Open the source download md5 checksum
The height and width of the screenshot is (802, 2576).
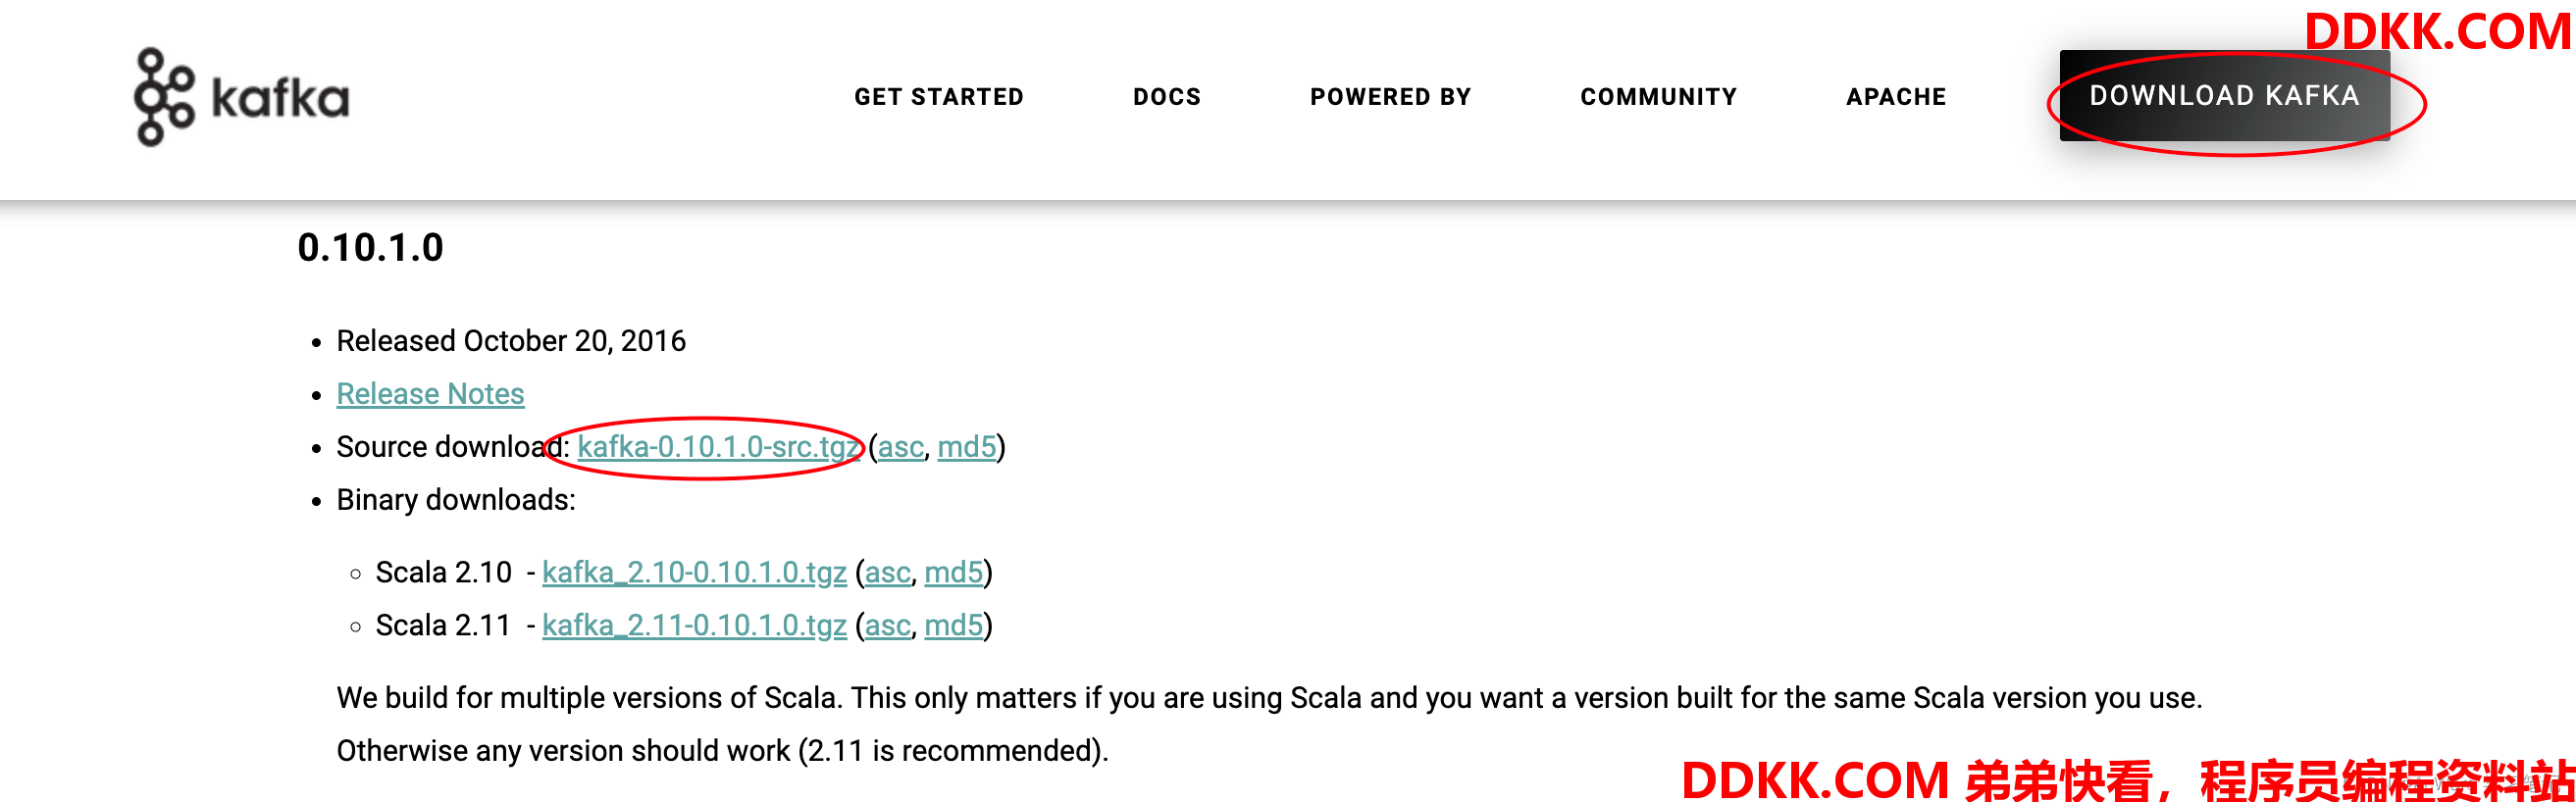(966, 447)
